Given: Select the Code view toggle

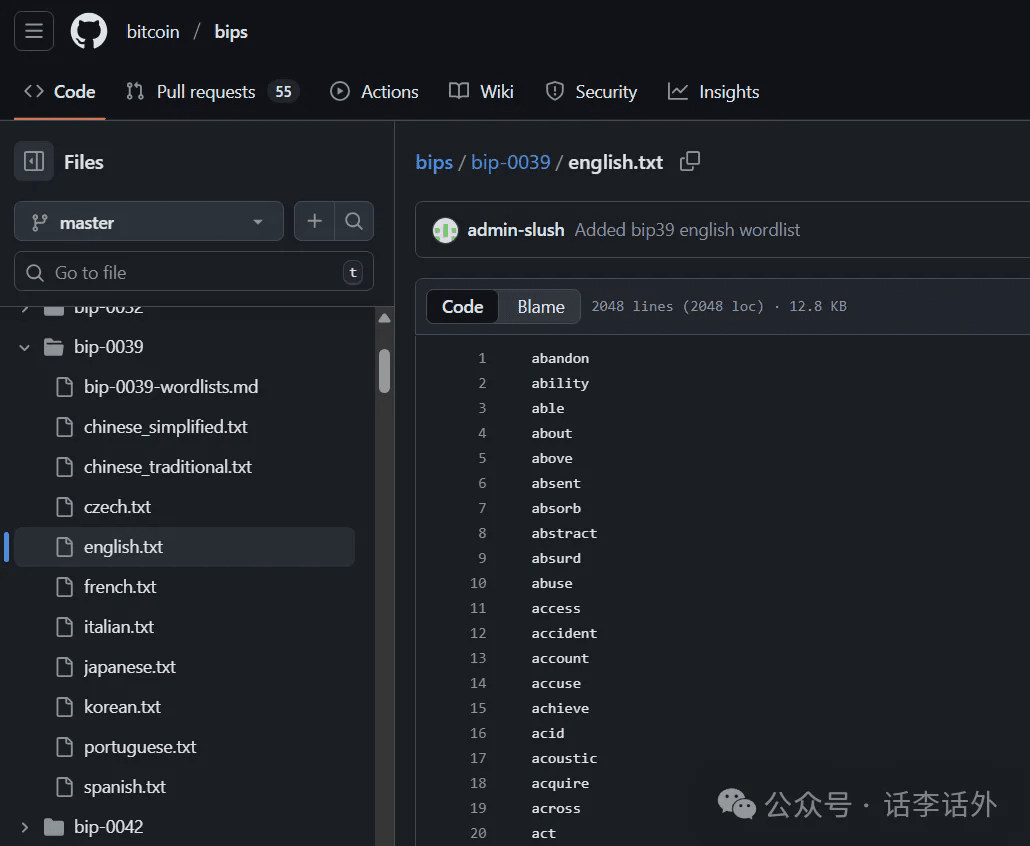Looking at the screenshot, I should point(462,307).
